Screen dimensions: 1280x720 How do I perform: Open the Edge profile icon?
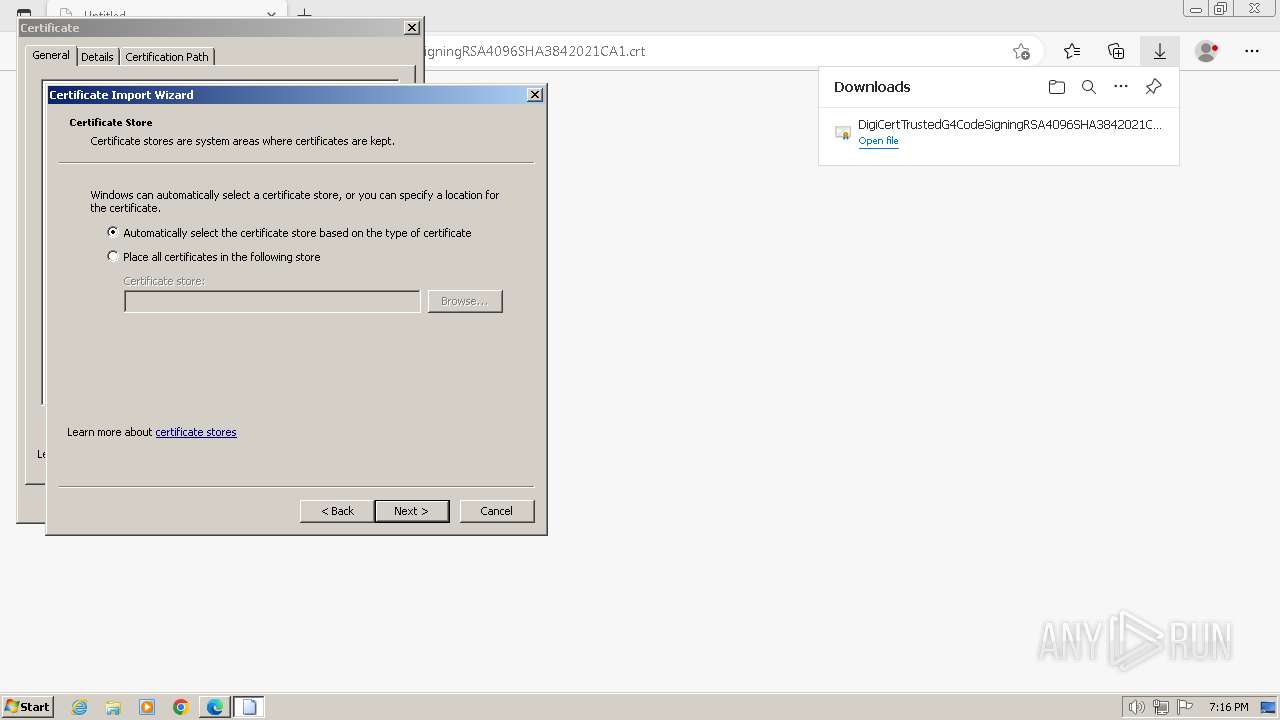click(1207, 51)
